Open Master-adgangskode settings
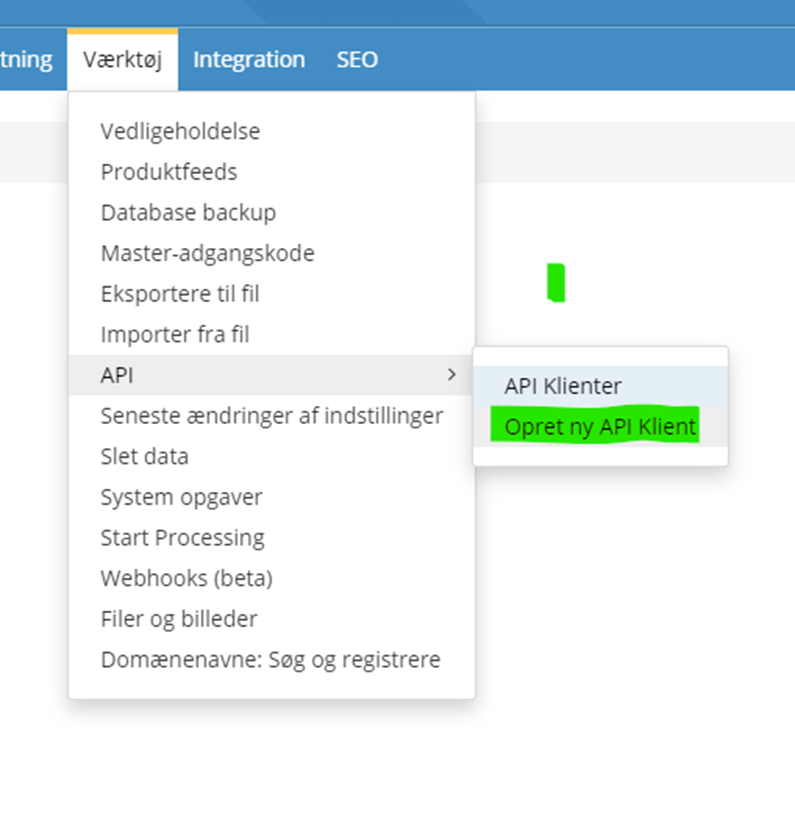 pos(207,254)
